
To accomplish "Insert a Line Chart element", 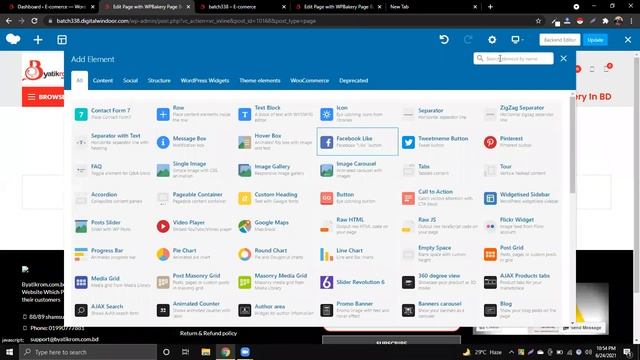I will (357, 254).
